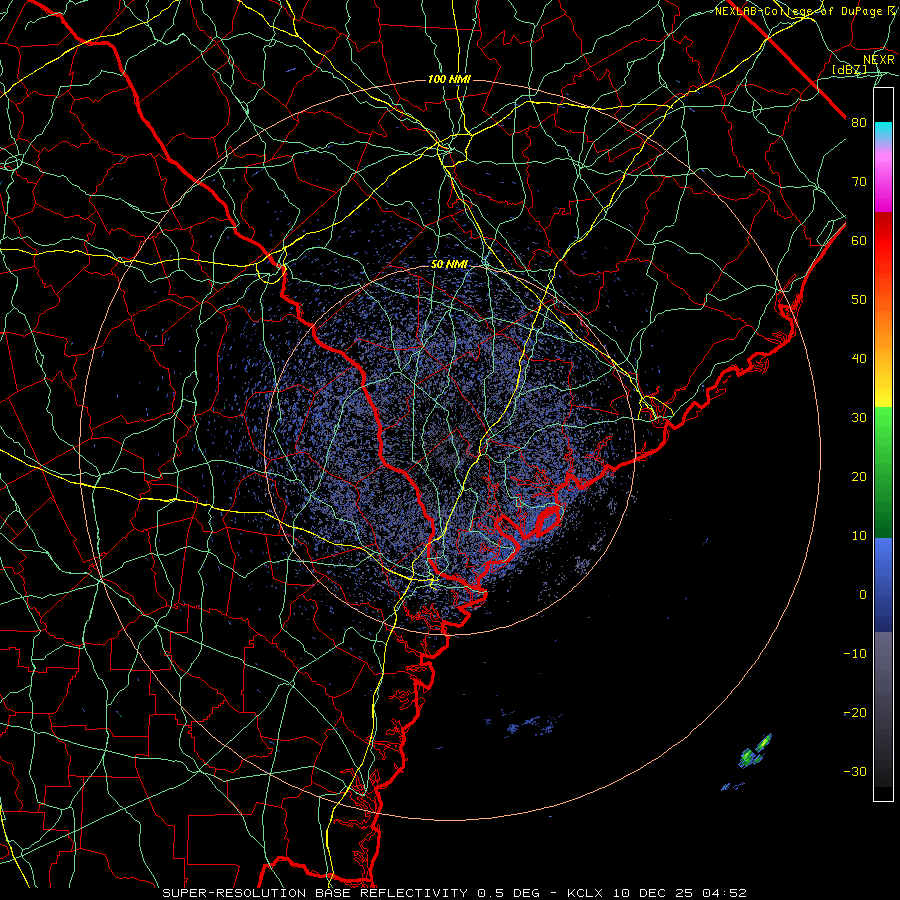The image size is (900, 900).
Task: Click the 30 value on the dBZ scale
Action: pyautogui.click(x=859, y=418)
